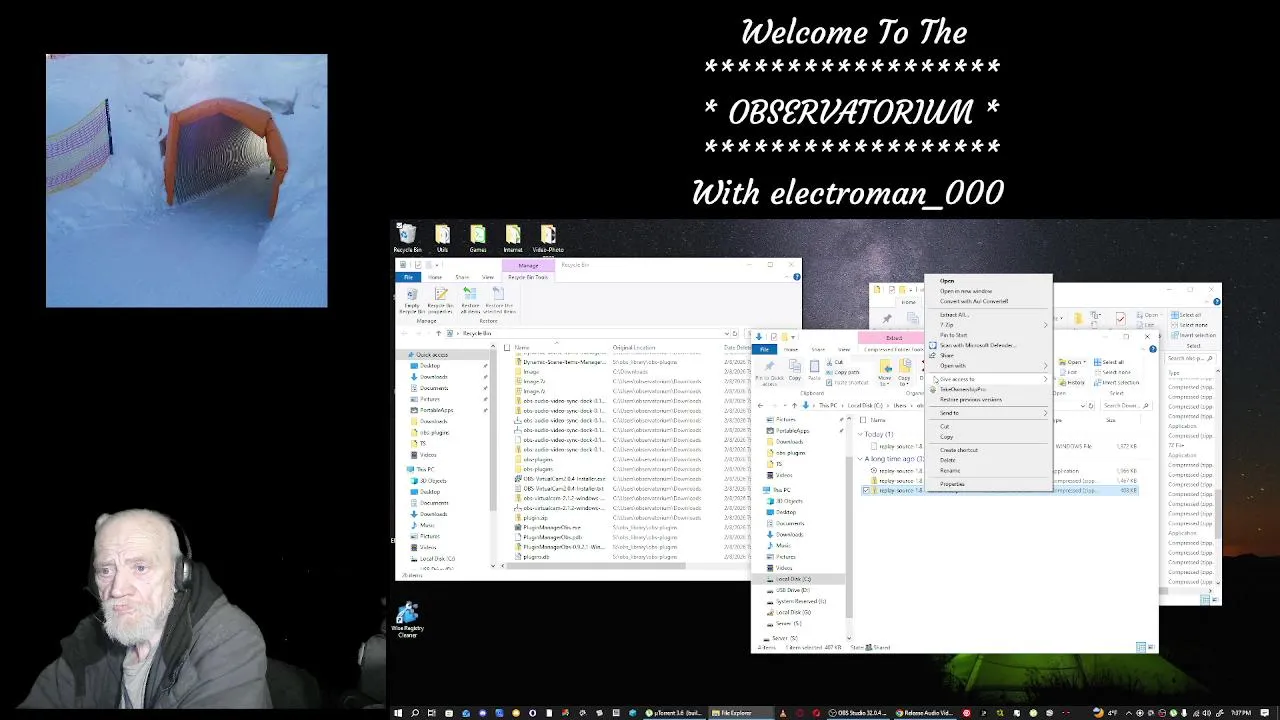Uncheck the selected replay-source row checkbox
This screenshot has height=720, width=1280.
point(866,490)
